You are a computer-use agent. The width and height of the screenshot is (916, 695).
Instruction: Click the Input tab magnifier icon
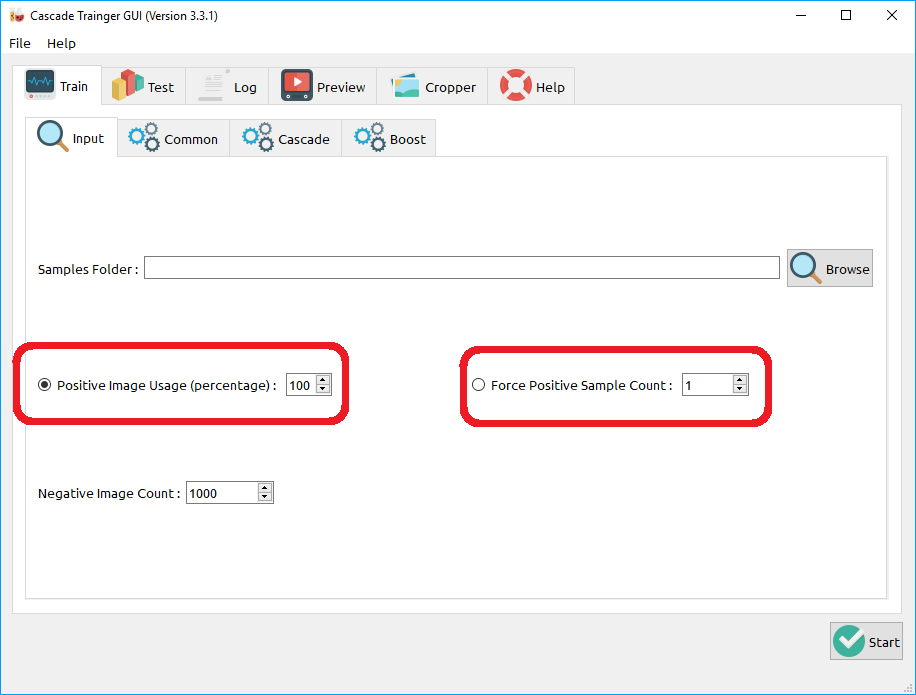pos(53,136)
